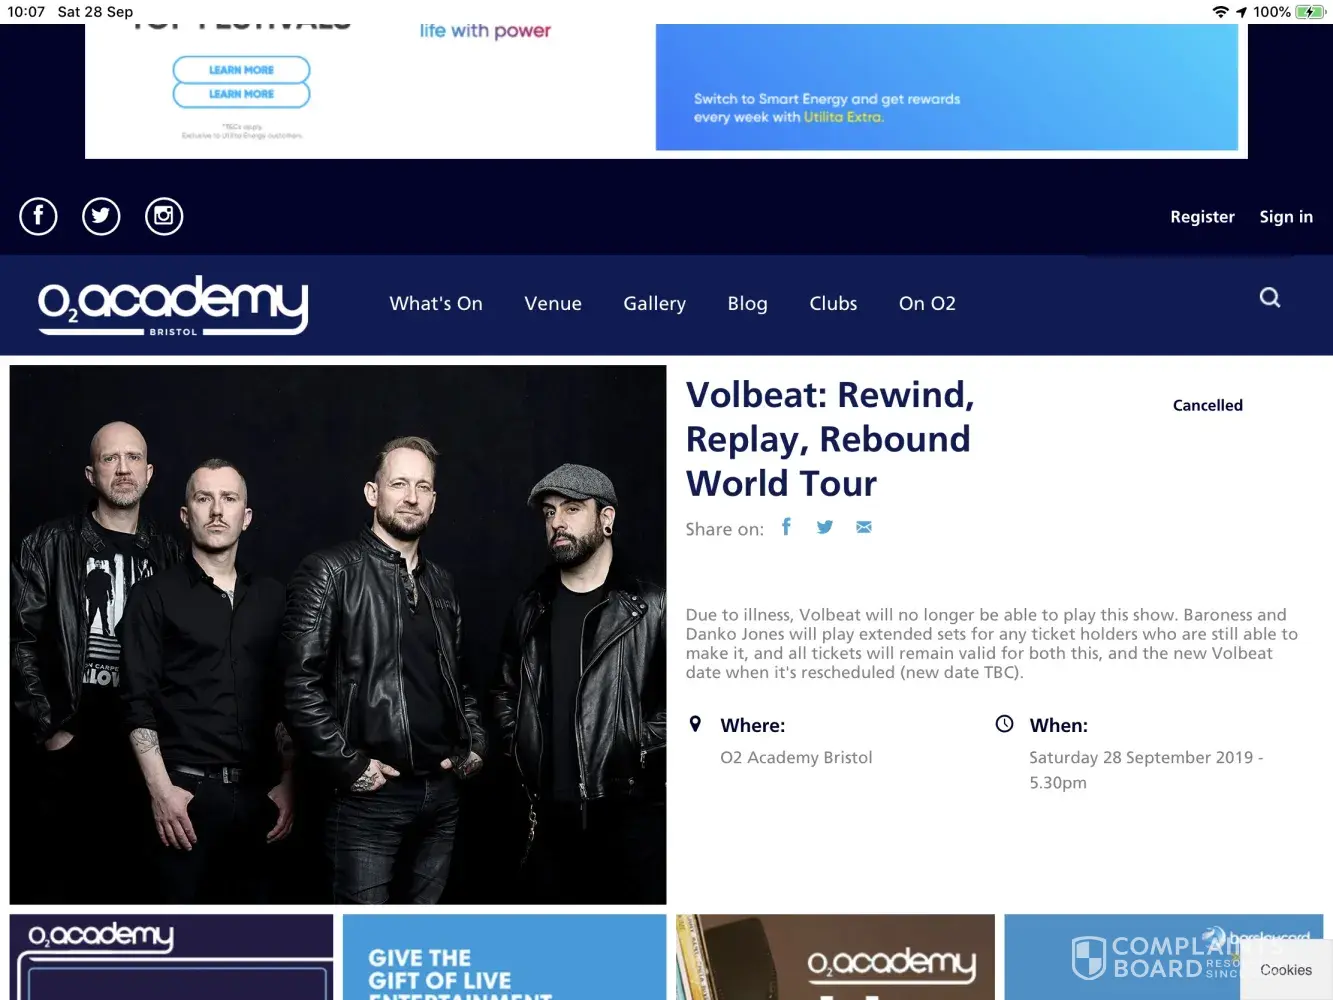Click the O2 Academy Bristol logo

[173, 304]
